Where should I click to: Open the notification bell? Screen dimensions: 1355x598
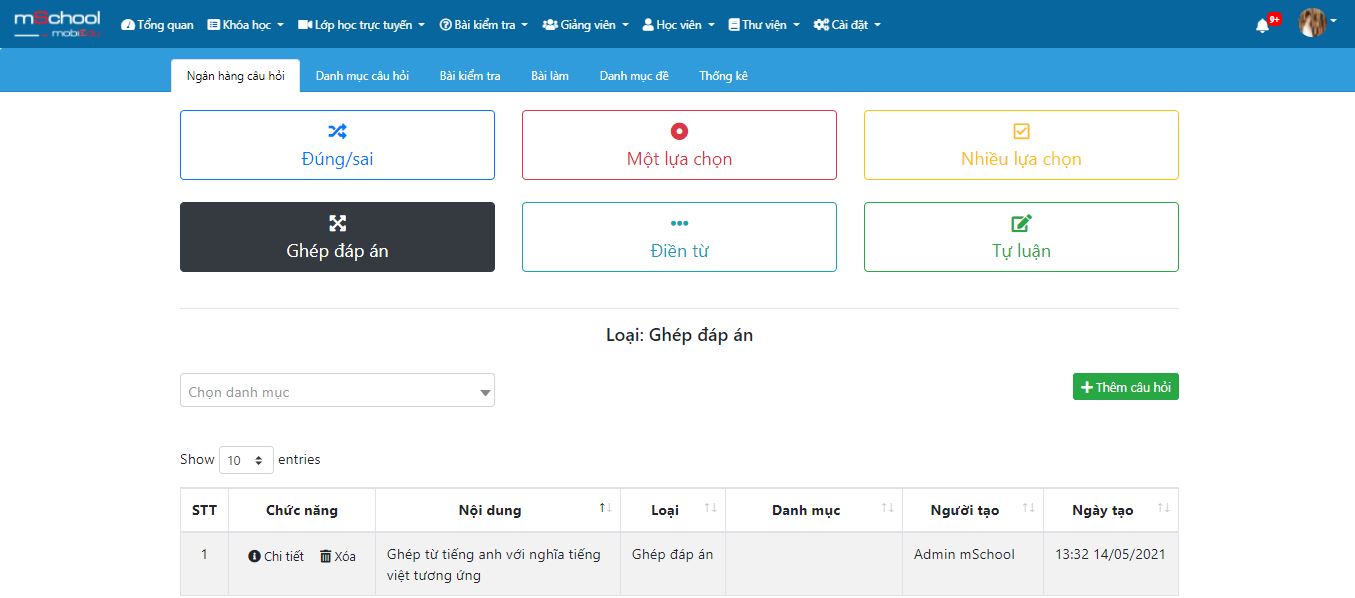(x=1263, y=25)
